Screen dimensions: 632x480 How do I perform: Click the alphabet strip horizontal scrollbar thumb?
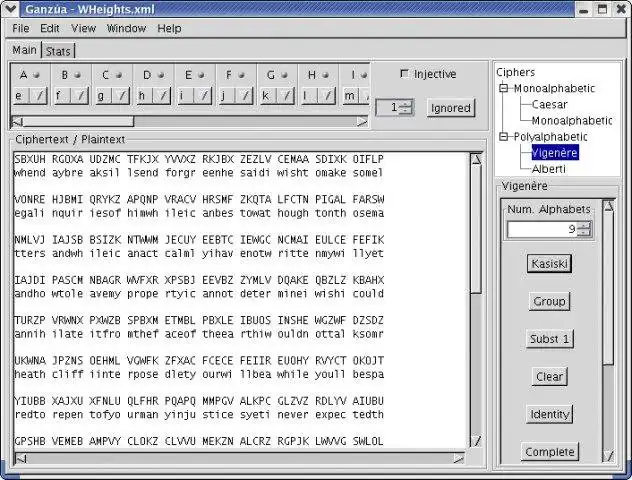pos(78,121)
